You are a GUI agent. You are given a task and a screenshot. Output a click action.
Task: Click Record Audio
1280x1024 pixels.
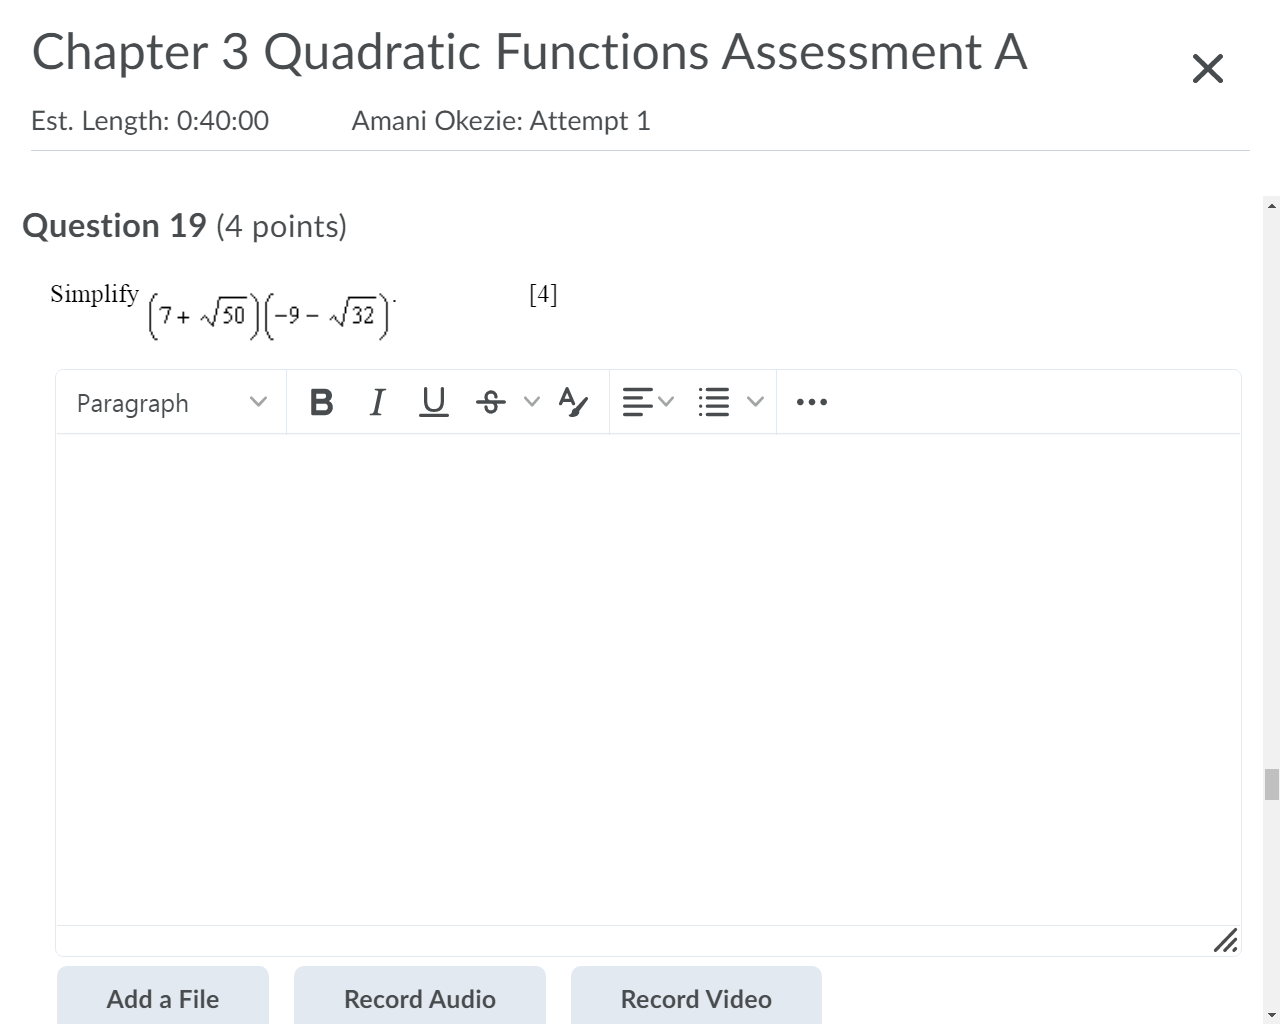point(419,999)
